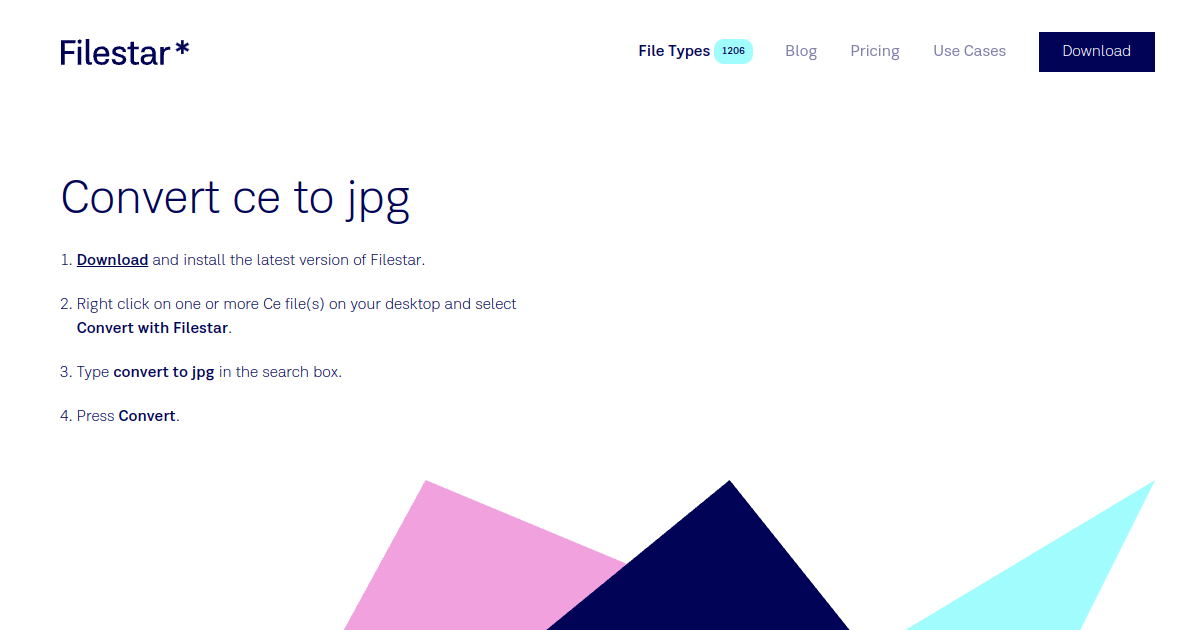
Task: Go to the Blog page
Action: coord(801,51)
